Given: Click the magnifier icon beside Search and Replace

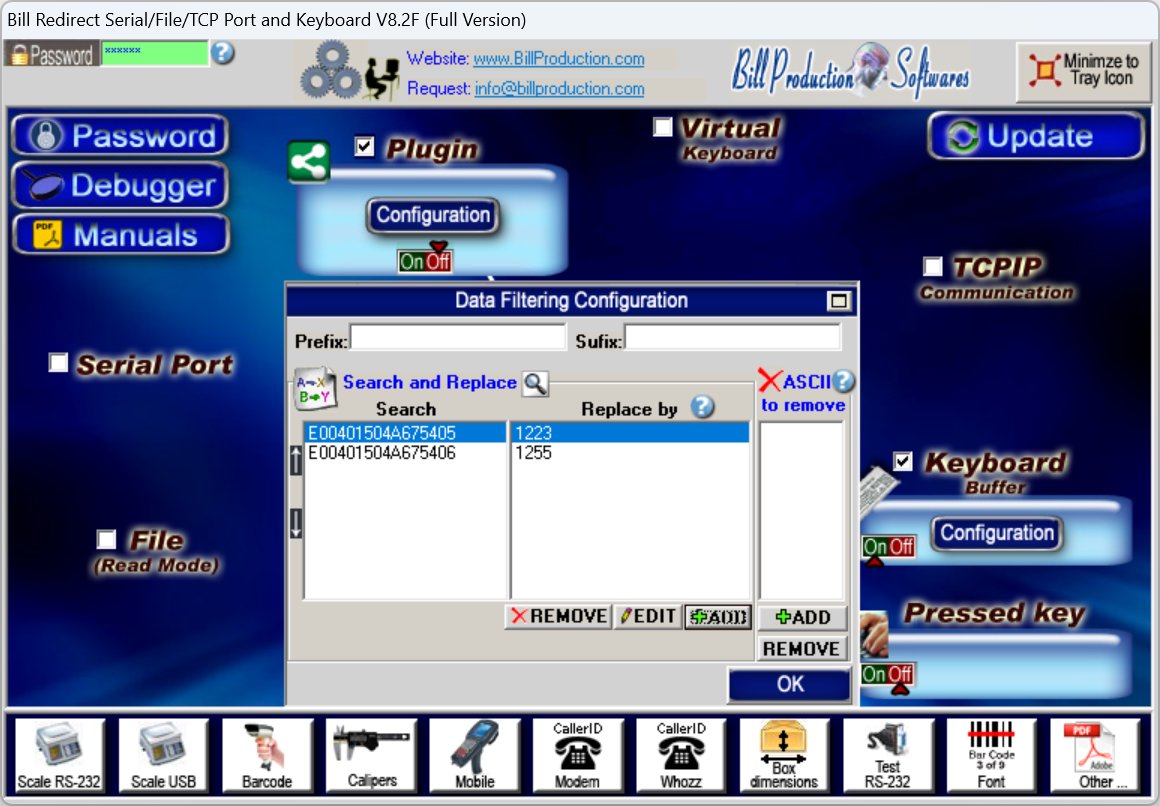Looking at the screenshot, I should [535, 383].
